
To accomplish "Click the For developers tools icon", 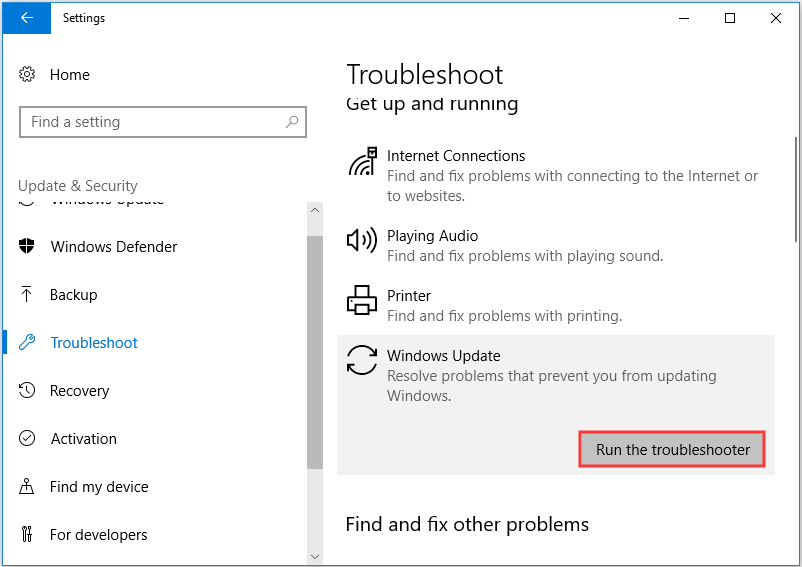I will [x=28, y=535].
